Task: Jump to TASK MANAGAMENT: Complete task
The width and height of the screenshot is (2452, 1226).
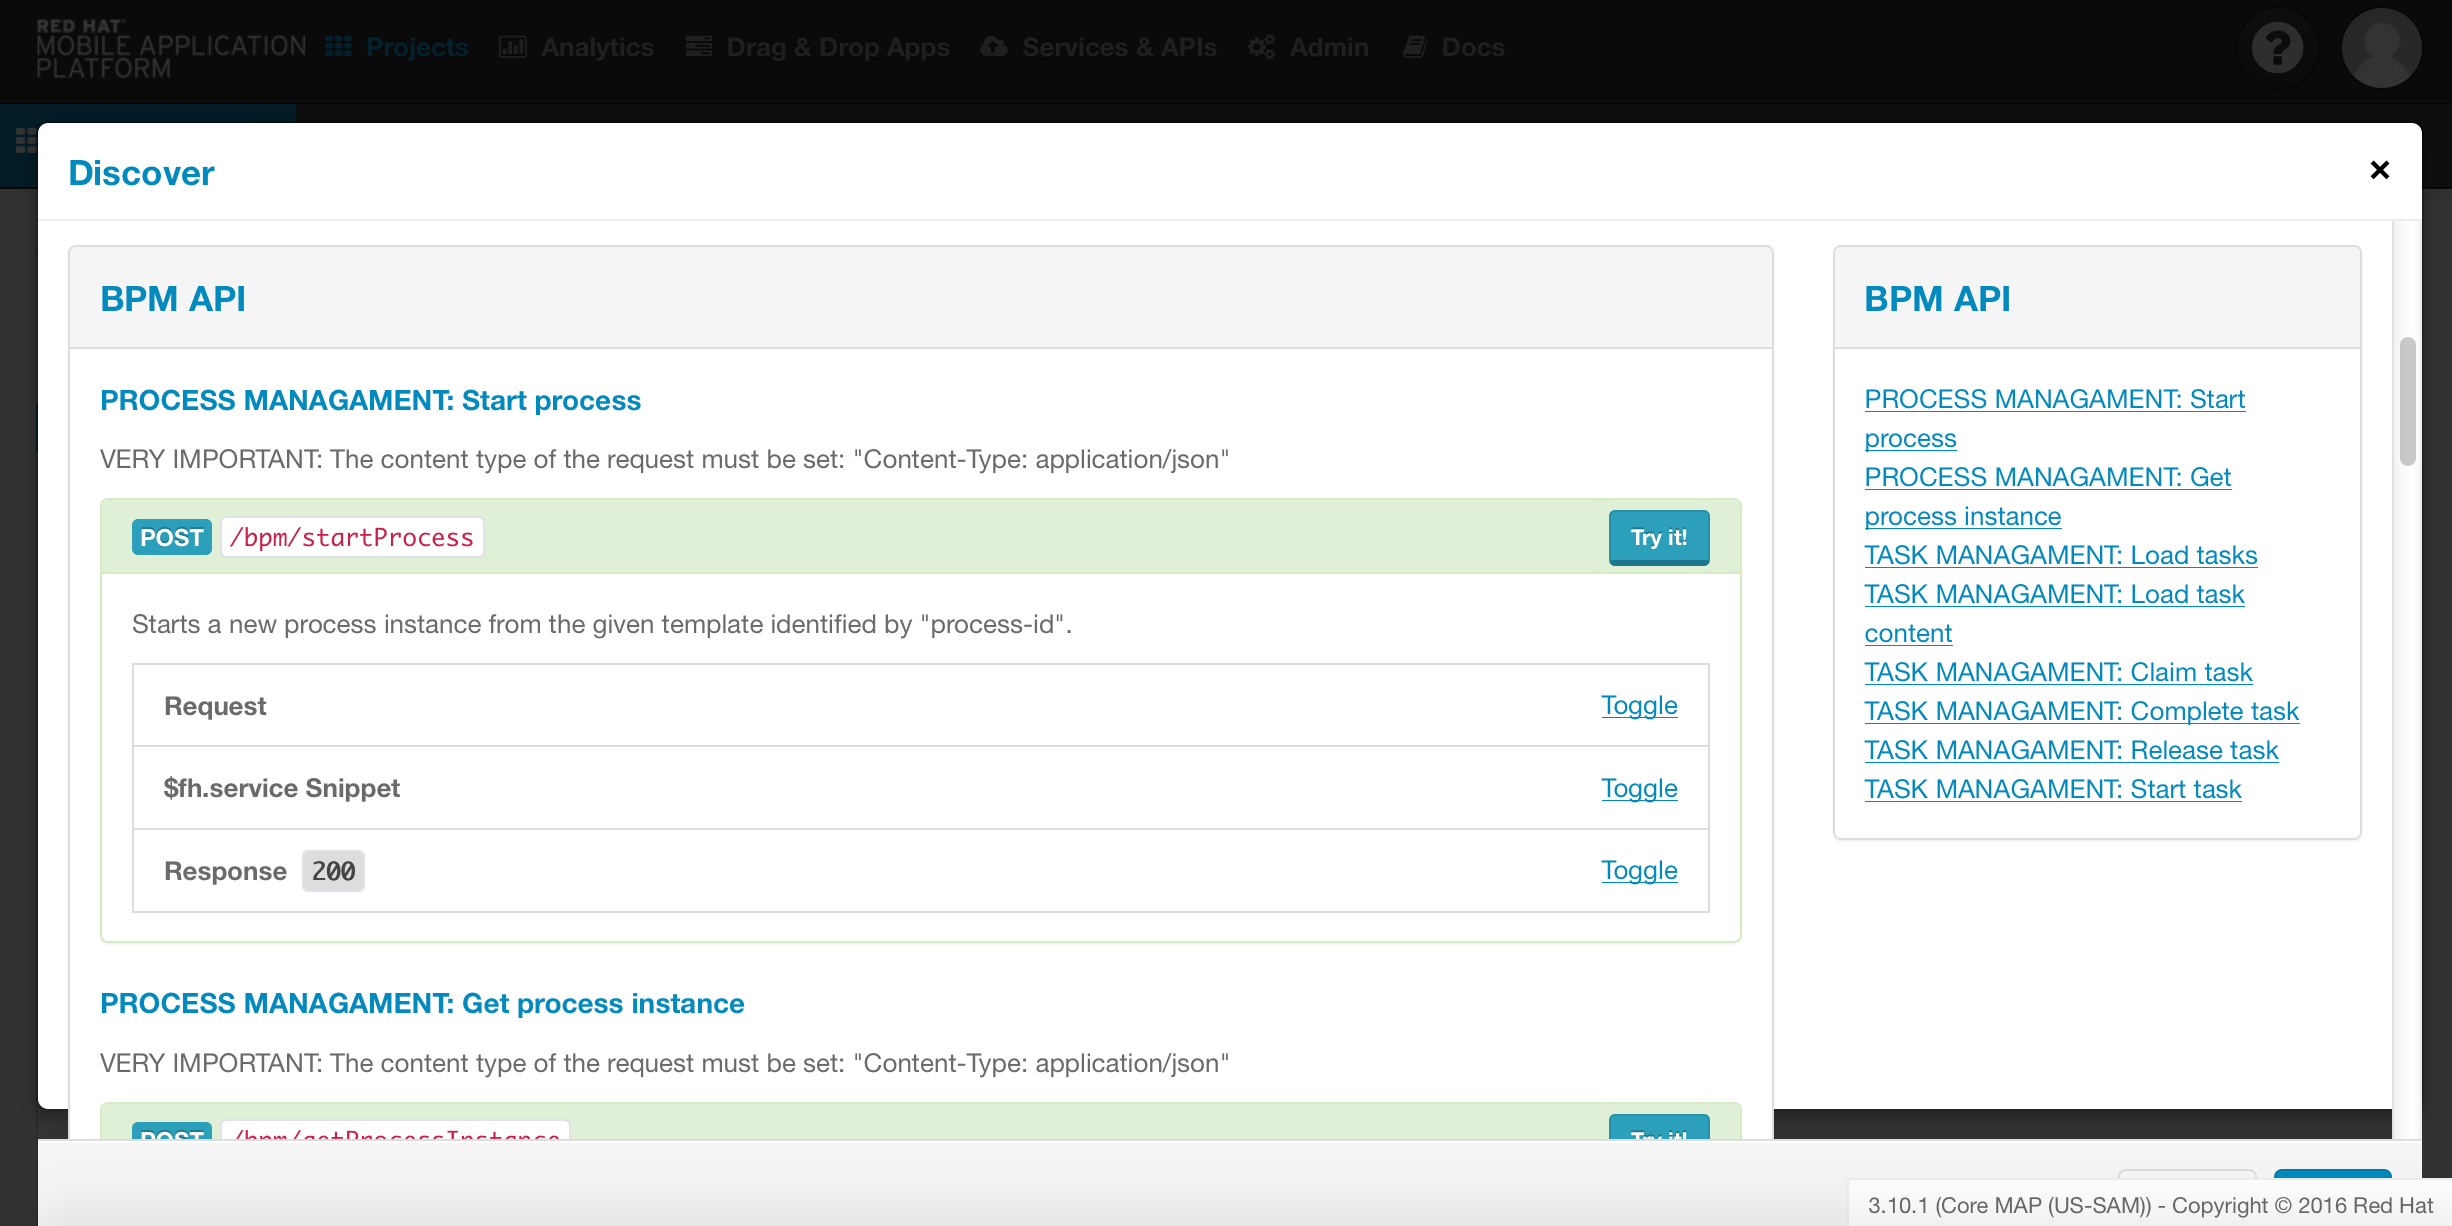Action: click(2081, 711)
